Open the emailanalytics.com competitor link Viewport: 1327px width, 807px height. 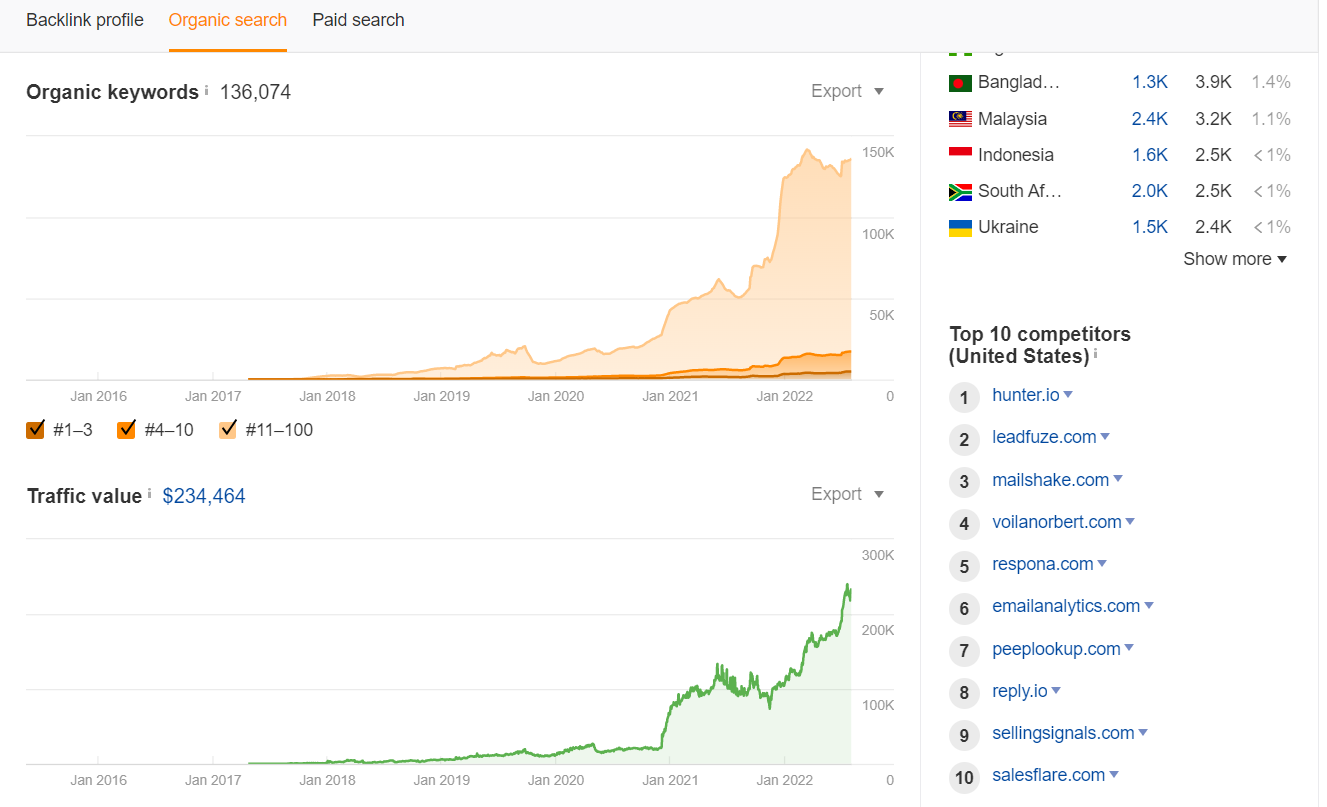point(1066,606)
